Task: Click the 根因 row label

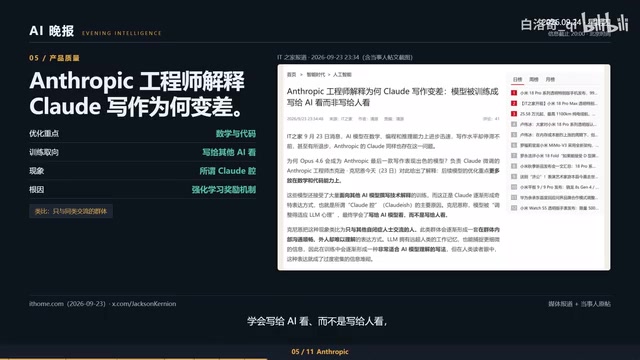Action: point(36,190)
